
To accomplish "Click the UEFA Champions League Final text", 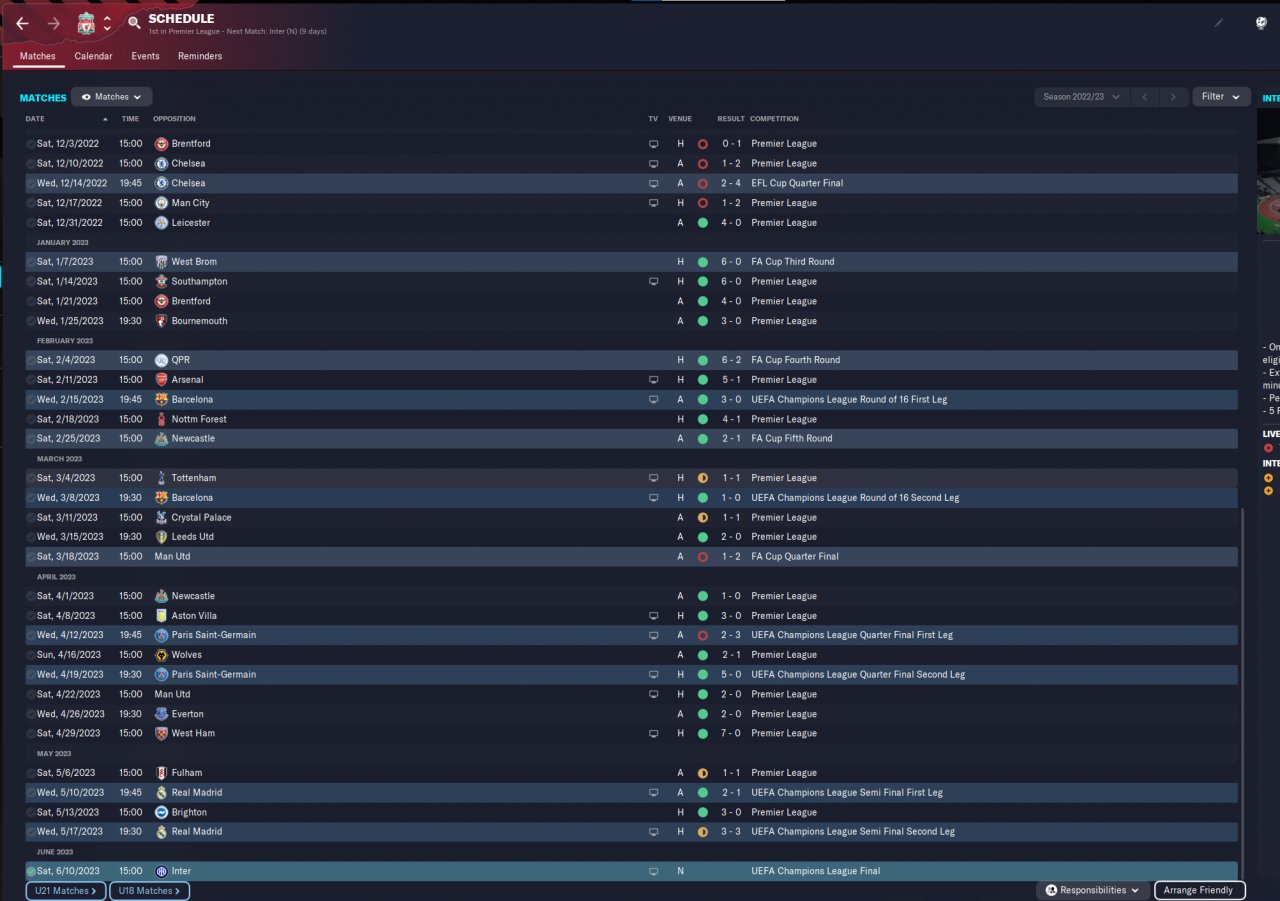I will pyautogui.click(x=816, y=871).
